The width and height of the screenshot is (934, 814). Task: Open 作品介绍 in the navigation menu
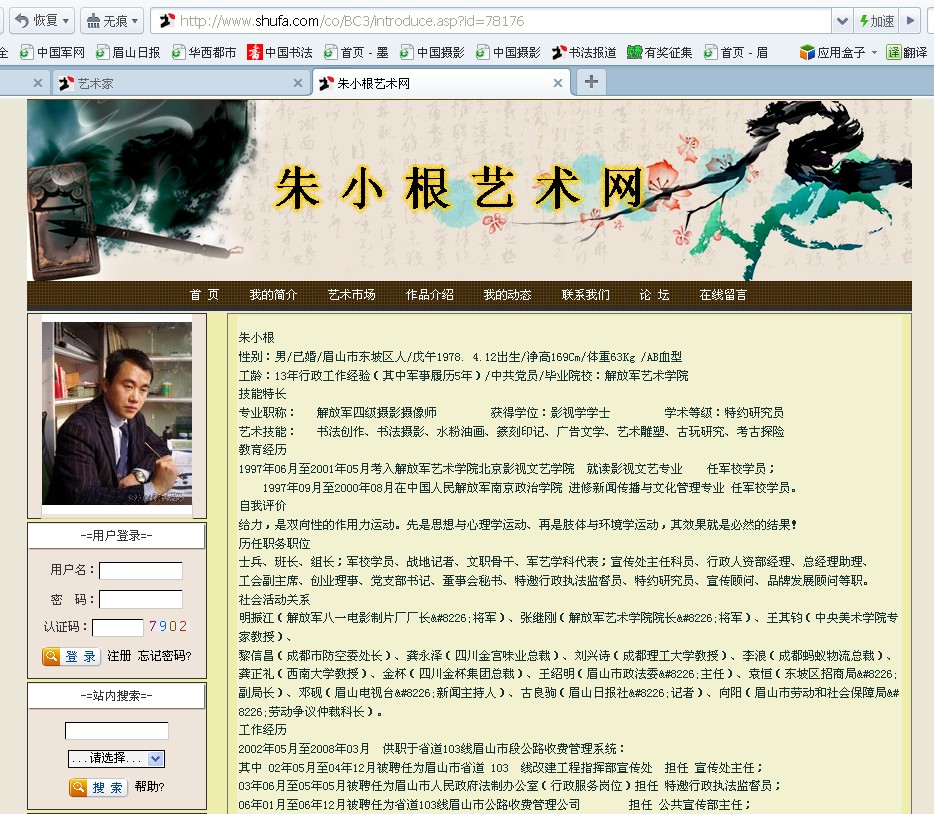click(x=430, y=295)
